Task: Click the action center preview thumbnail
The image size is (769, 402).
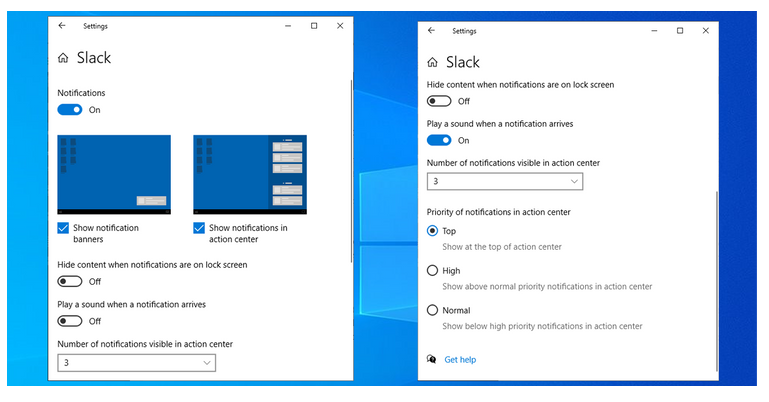Action: 250,175
